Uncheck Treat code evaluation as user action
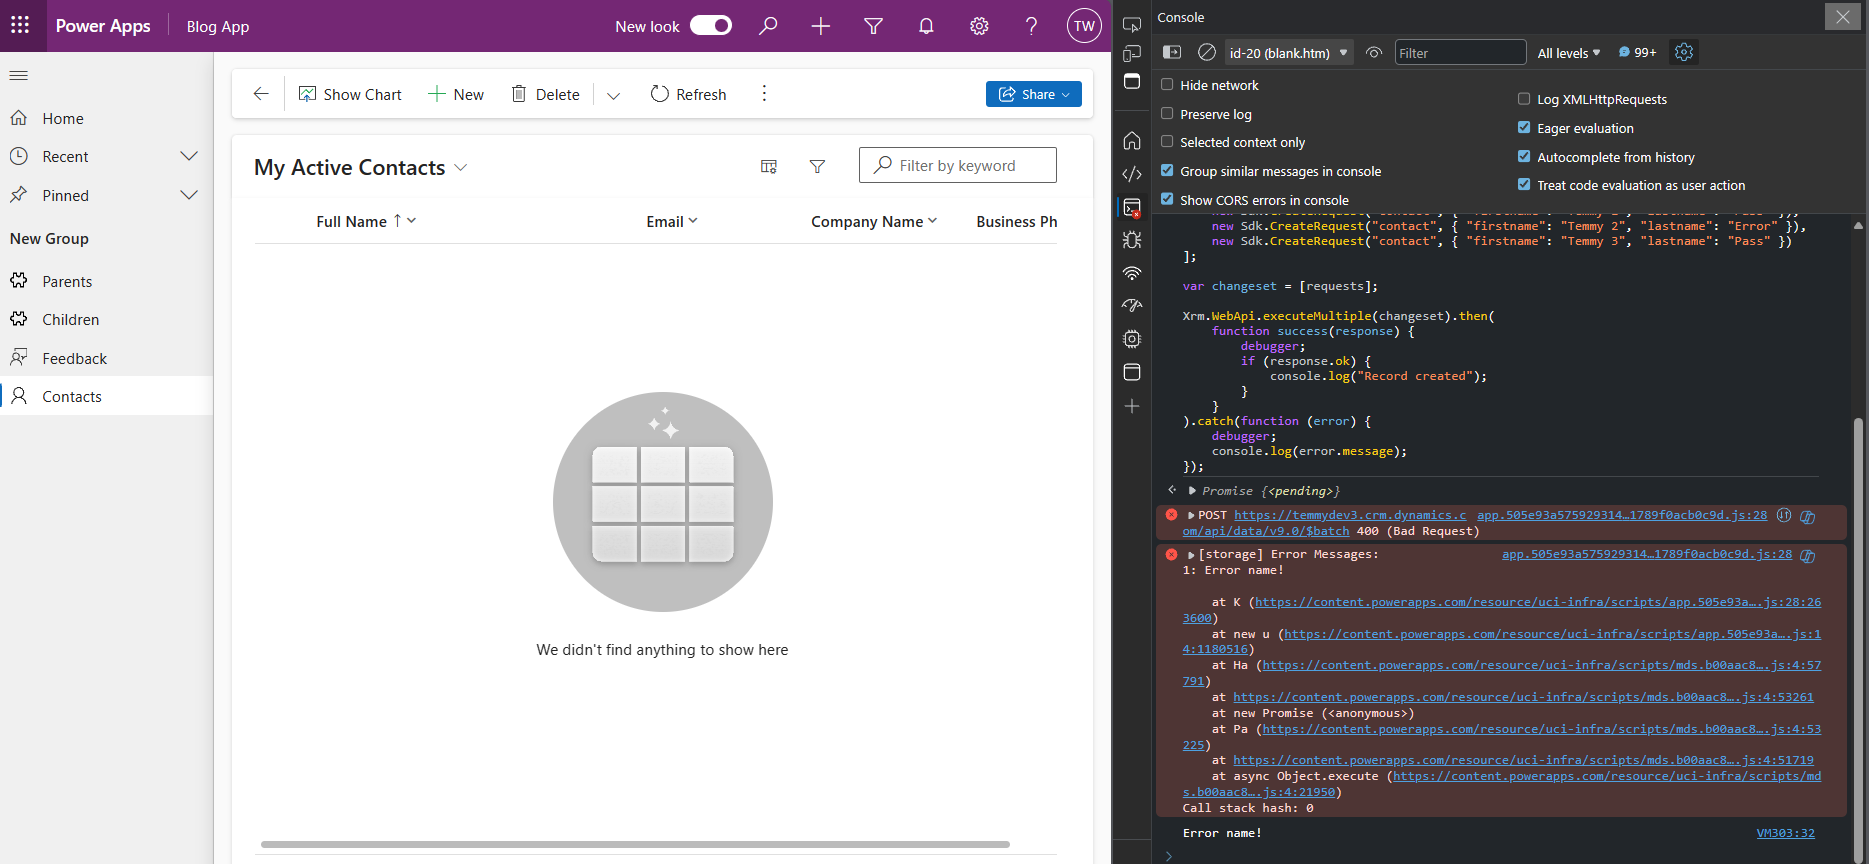 pos(1524,185)
